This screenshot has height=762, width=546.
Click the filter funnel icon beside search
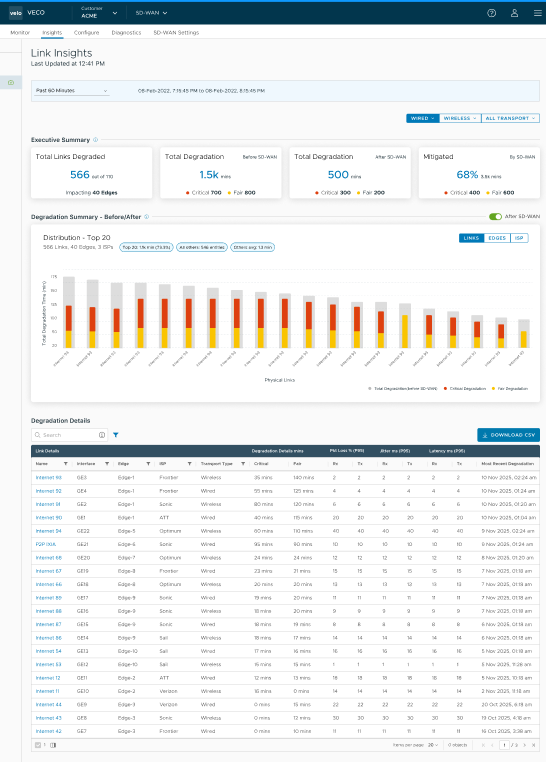(116, 435)
